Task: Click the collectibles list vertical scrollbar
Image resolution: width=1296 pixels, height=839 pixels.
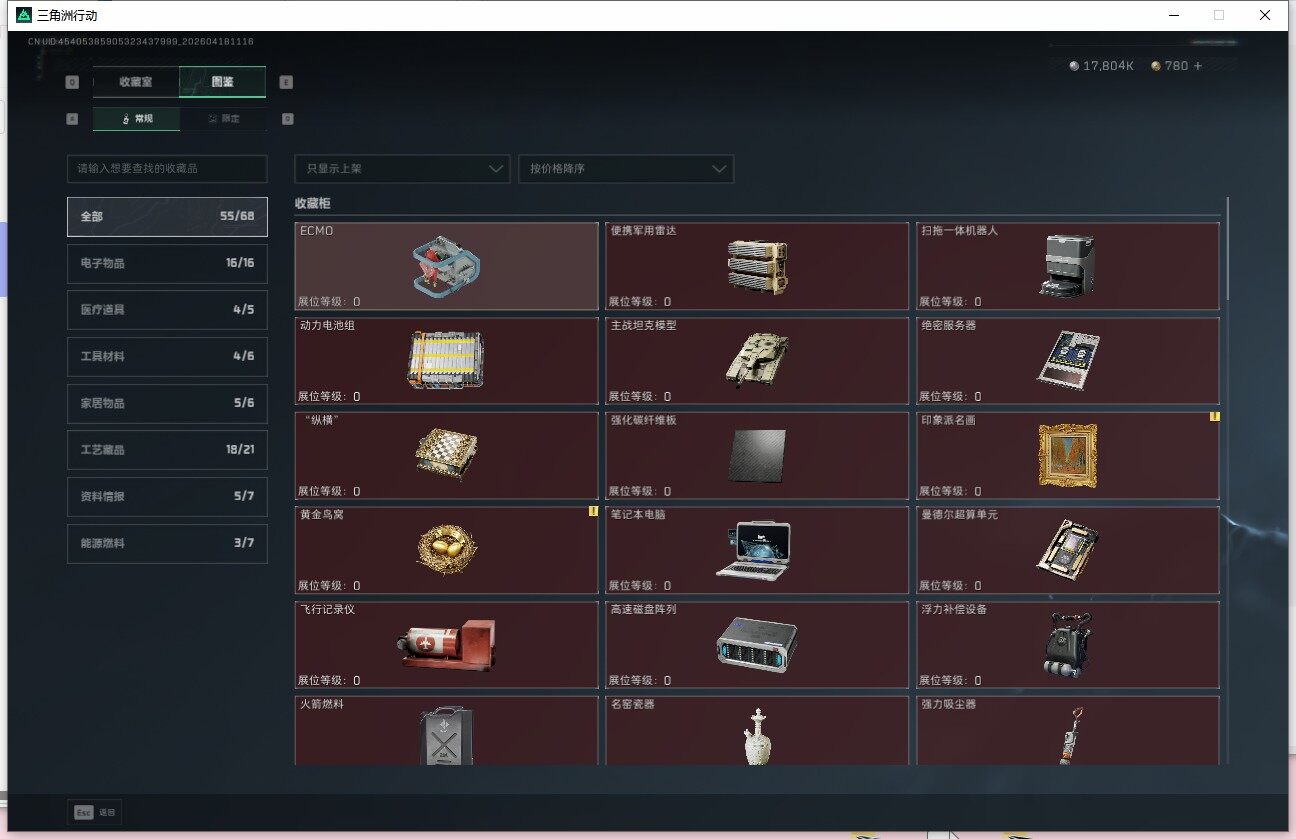Action: (1227, 250)
